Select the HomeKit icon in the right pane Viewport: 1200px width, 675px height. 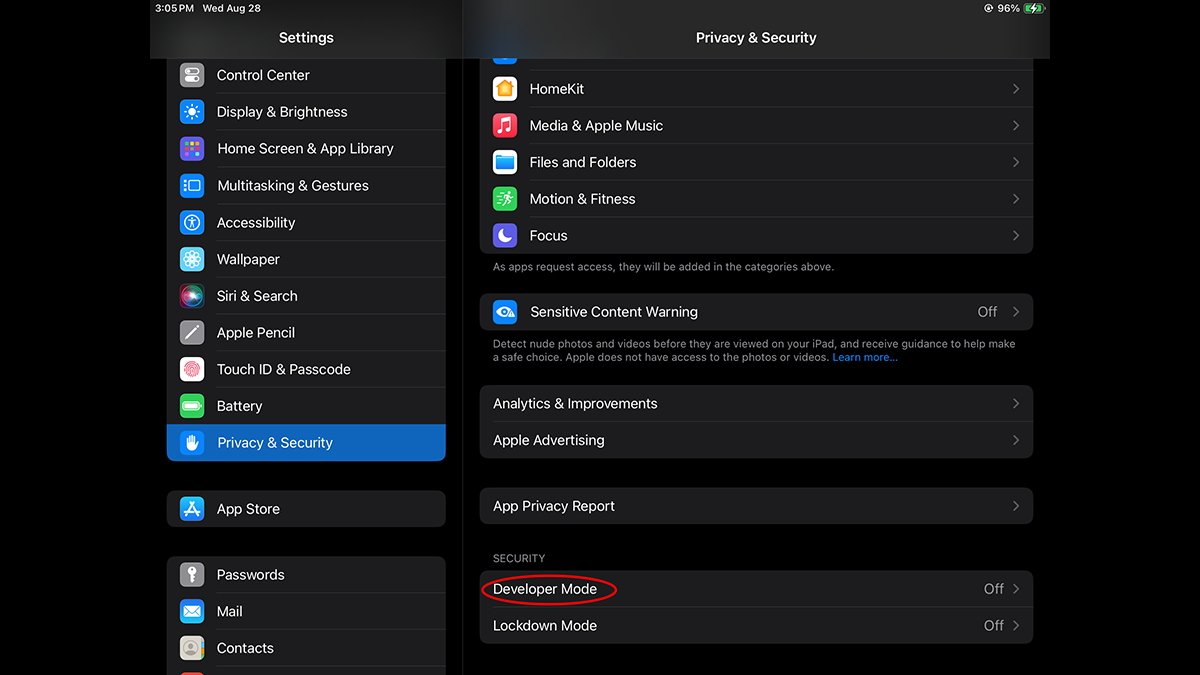pos(504,88)
